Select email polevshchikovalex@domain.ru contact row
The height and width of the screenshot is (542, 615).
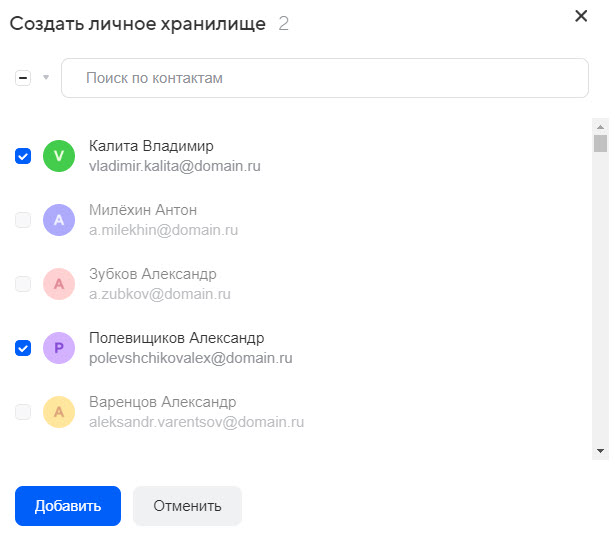tap(190, 358)
